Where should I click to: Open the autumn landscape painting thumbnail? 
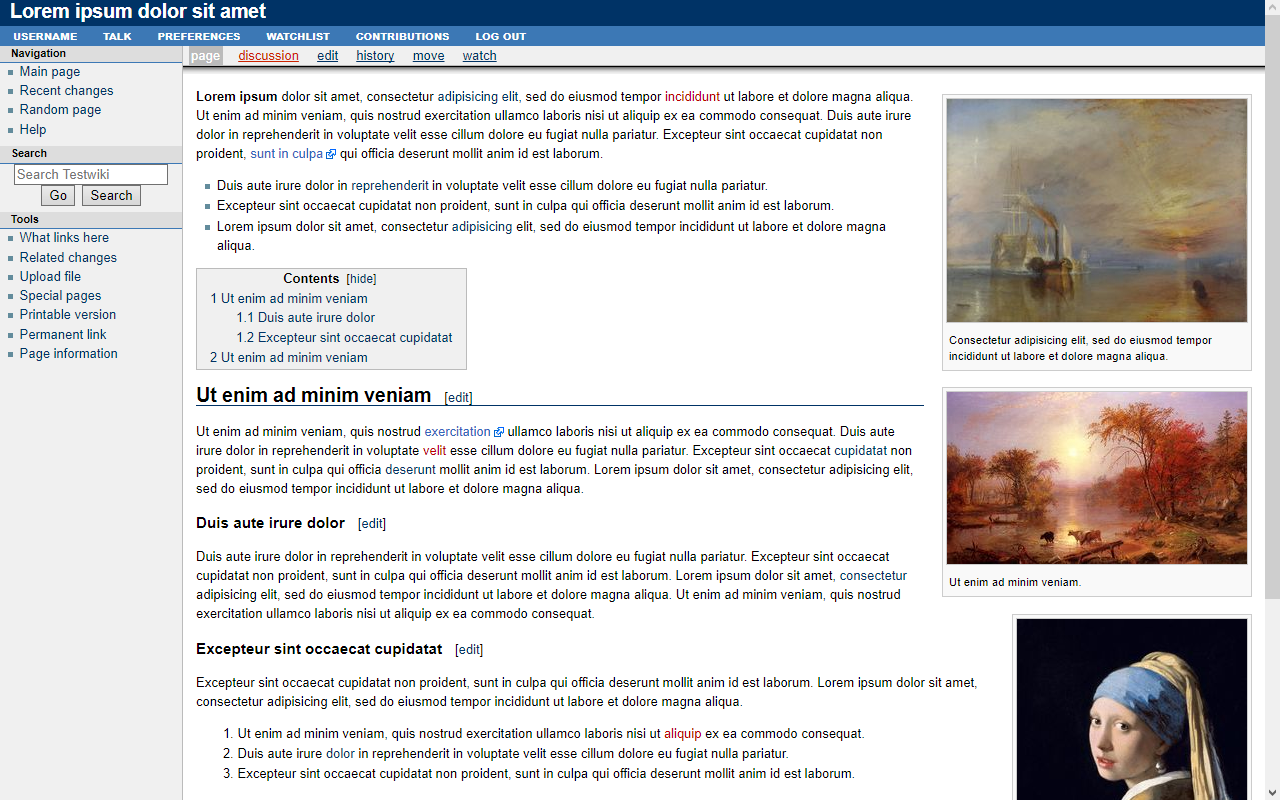click(x=1096, y=478)
